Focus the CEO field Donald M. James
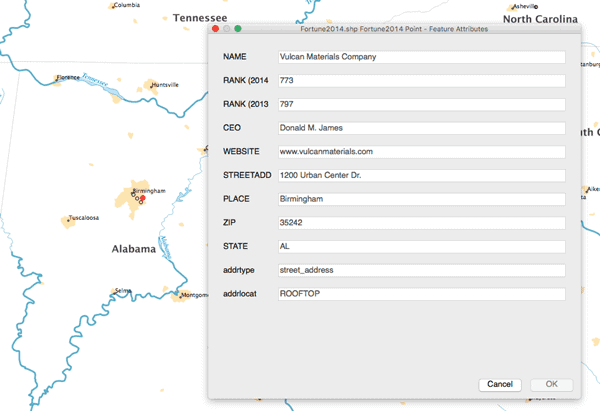This screenshot has width=600, height=411. tap(422, 128)
